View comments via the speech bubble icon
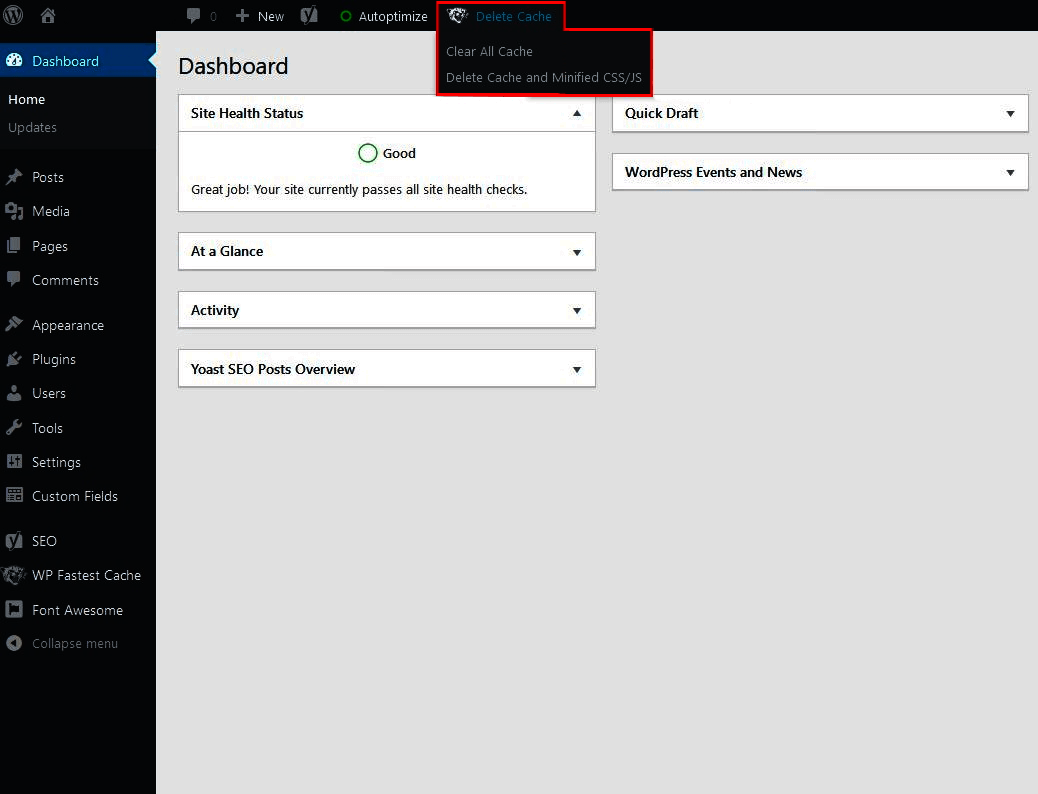This screenshot has height=794, width=1038. [192, 15]
